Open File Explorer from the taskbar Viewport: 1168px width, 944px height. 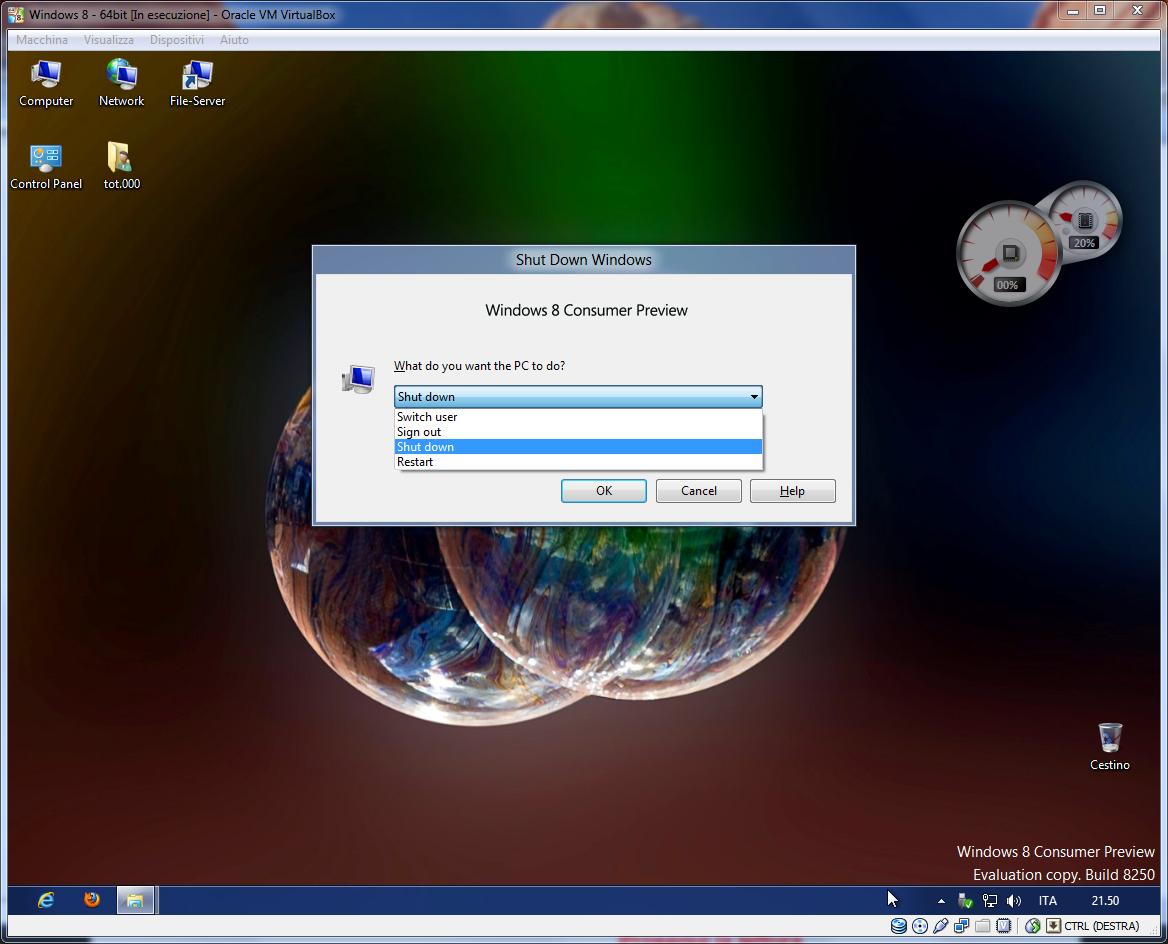click(135, 900)
